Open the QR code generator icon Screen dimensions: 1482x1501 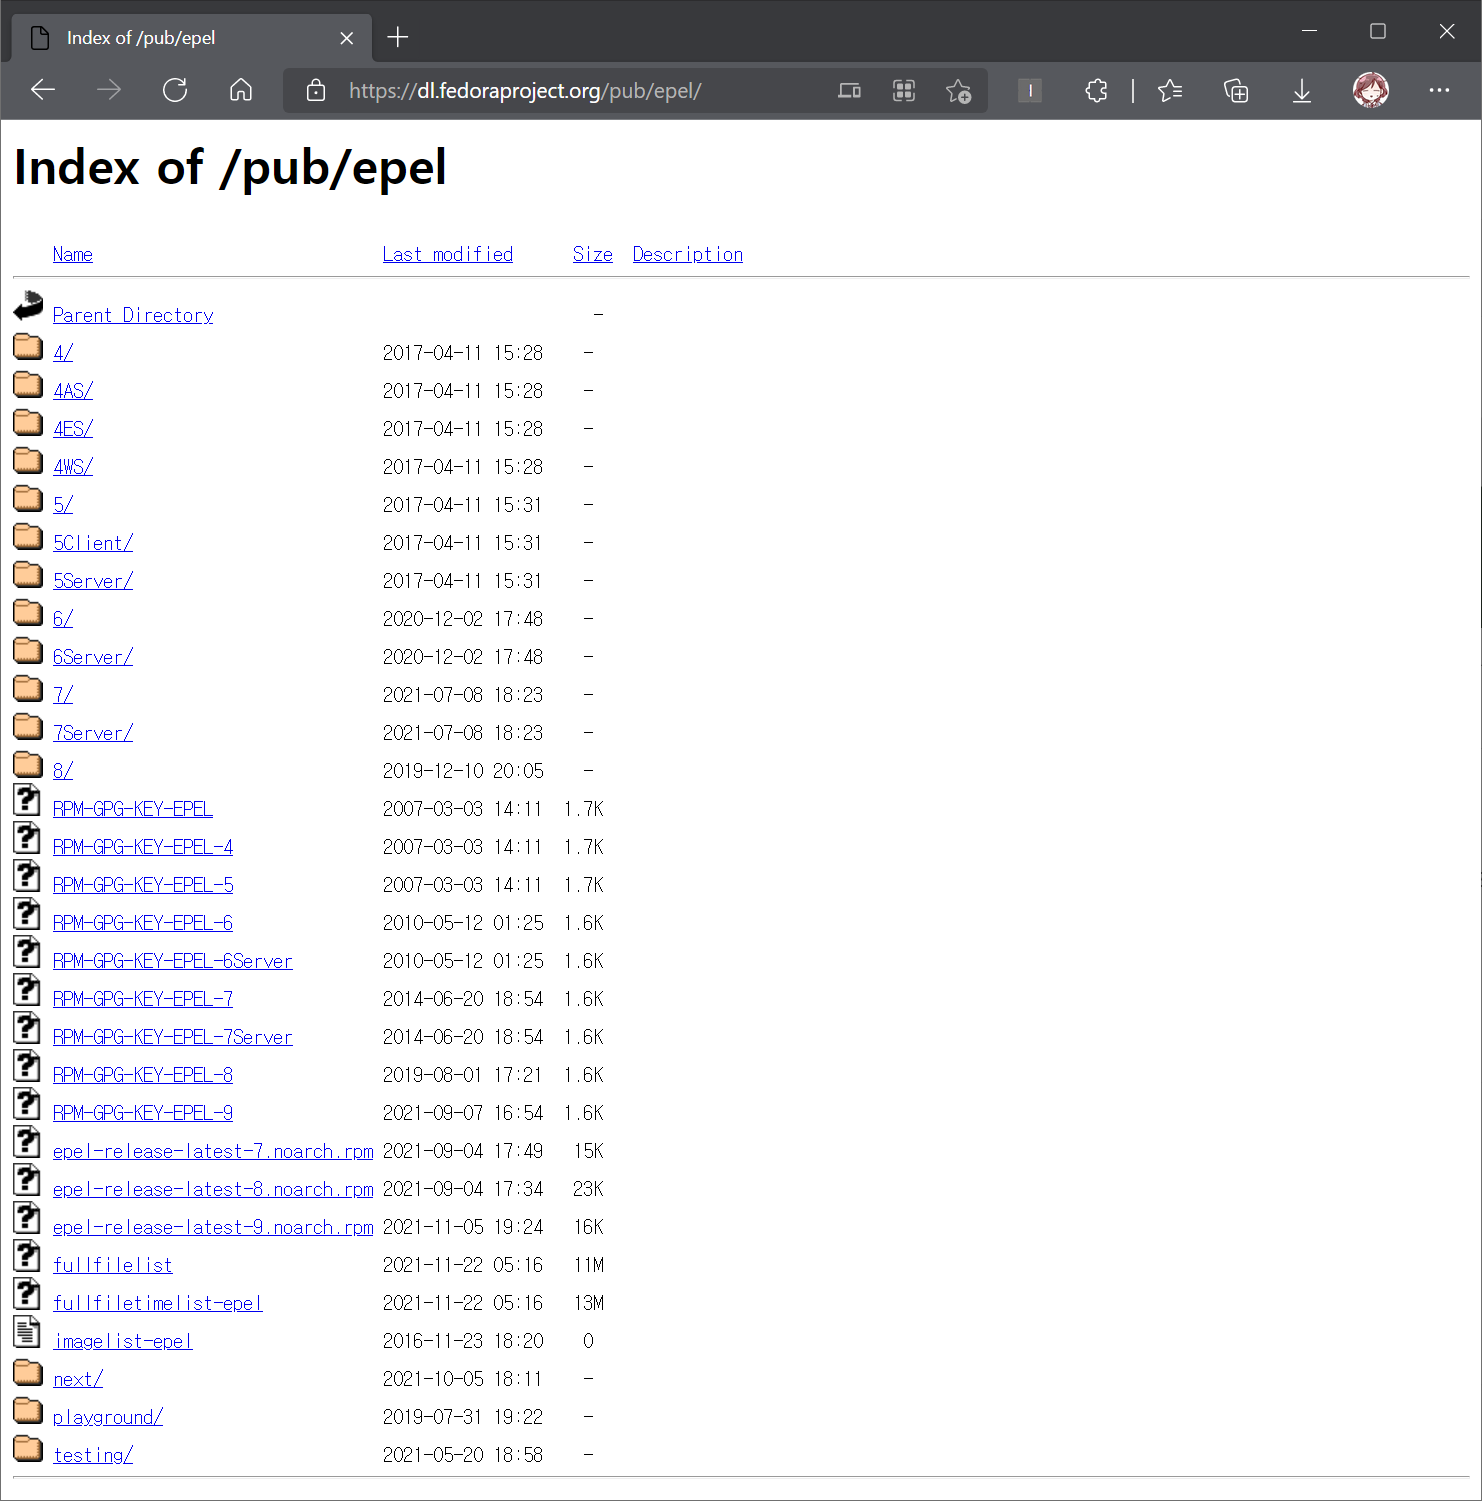click(904, 91)
